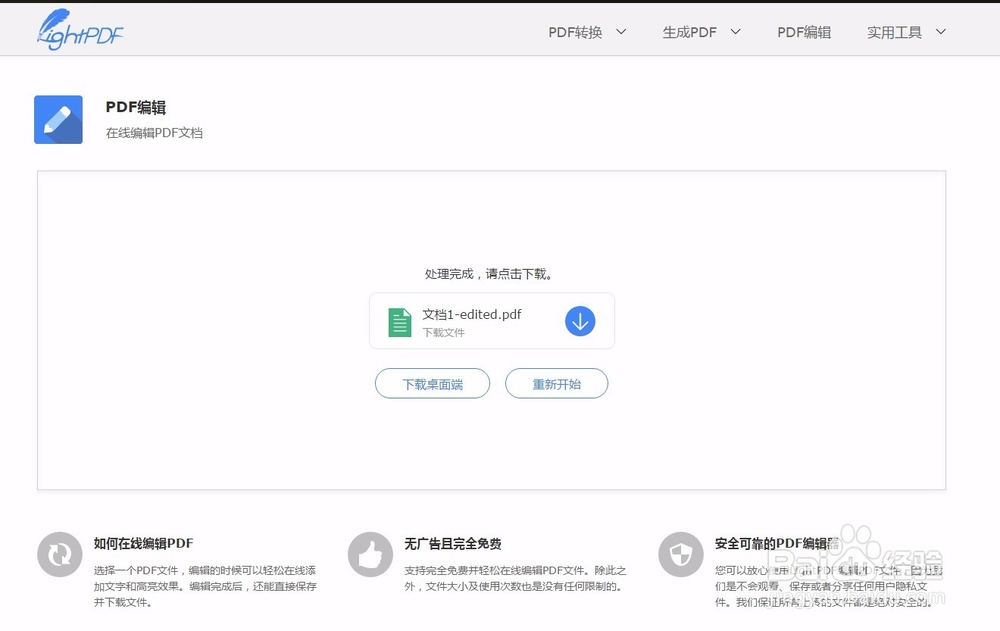Click the thumbs-up icon beside 无广告且完全免费

click(x=371, y=553)
